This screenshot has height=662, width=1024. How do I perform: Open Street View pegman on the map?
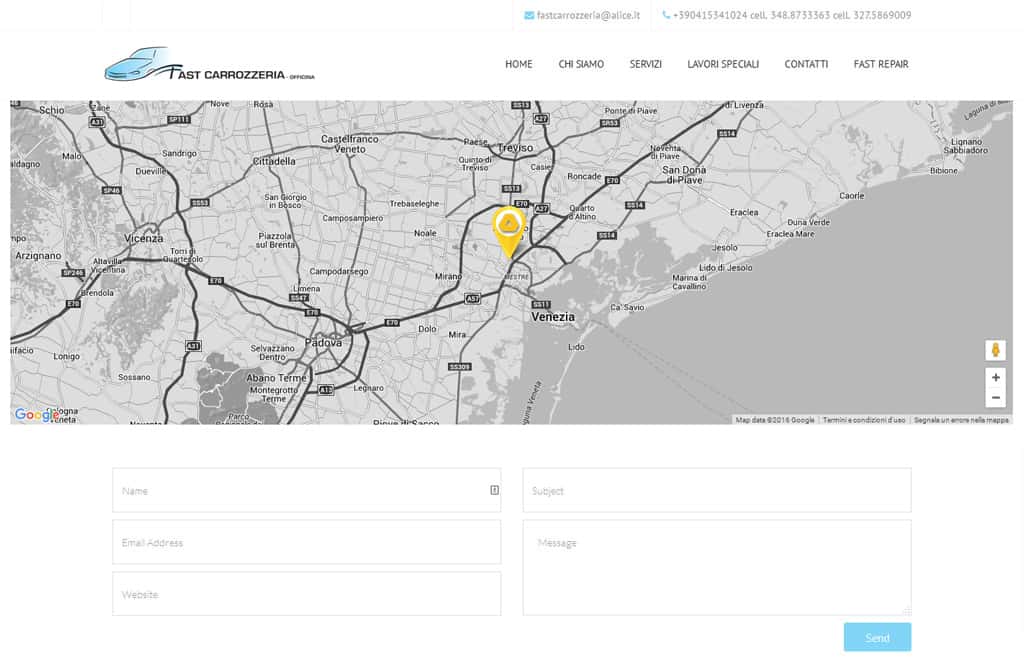coord(995,350)
